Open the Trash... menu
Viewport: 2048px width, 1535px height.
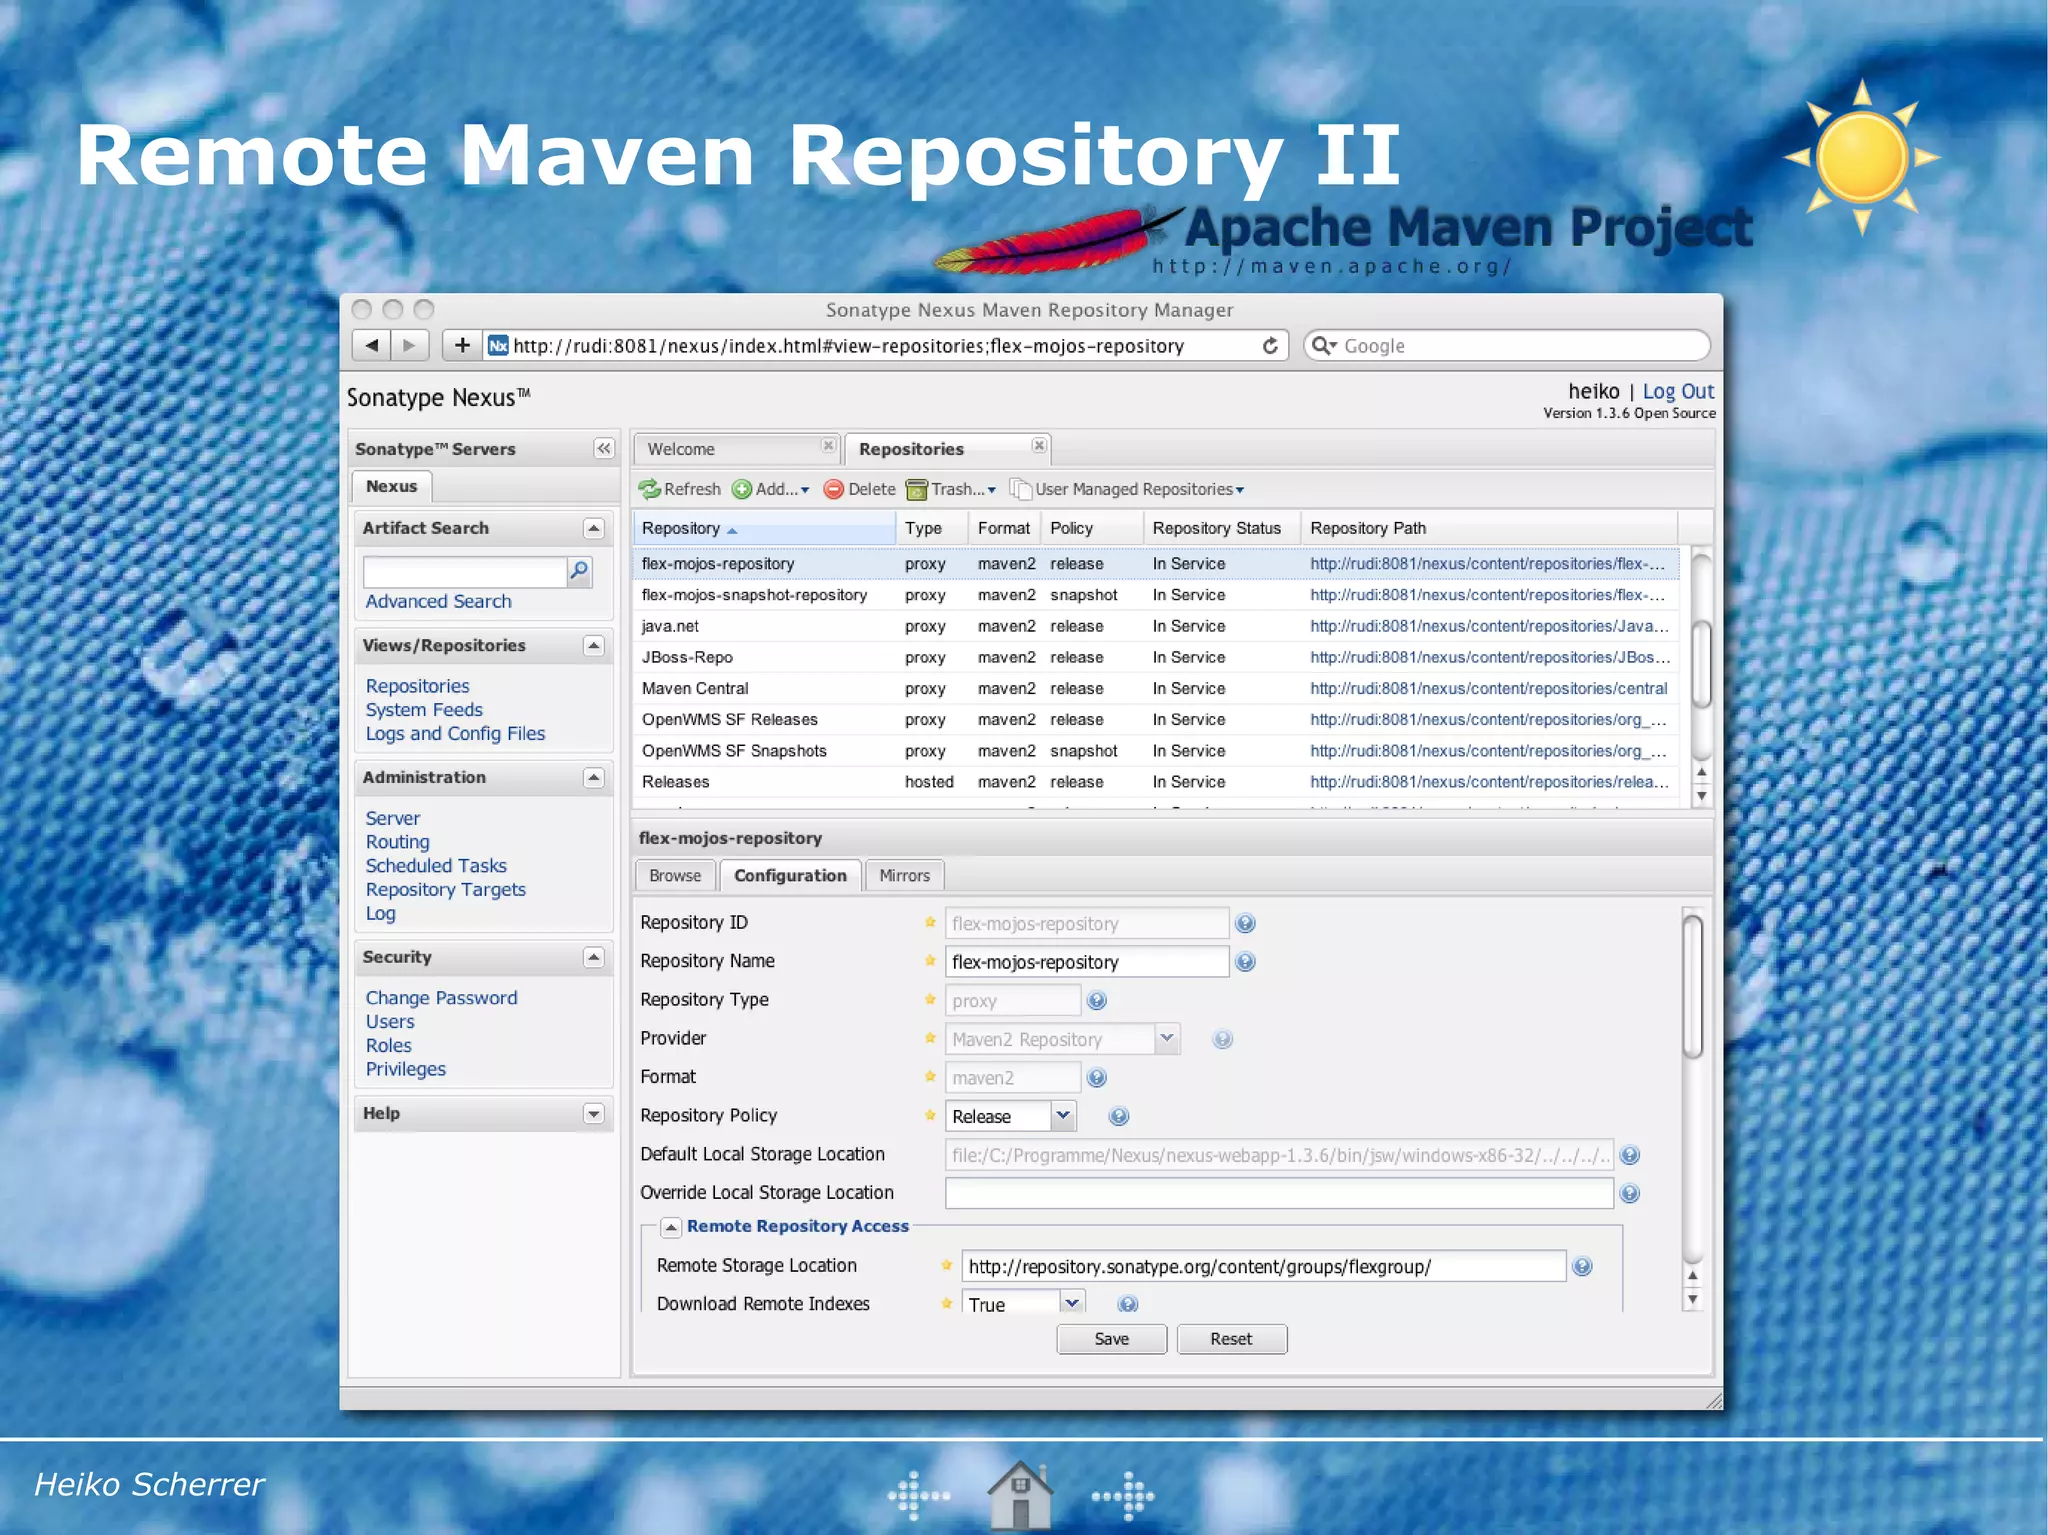951,489
